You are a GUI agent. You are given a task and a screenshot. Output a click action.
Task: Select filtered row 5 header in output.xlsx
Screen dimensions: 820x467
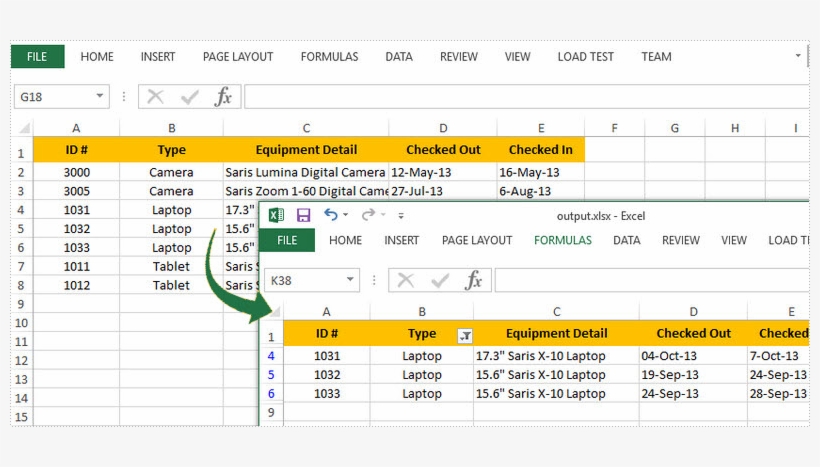tap(271, 374)
